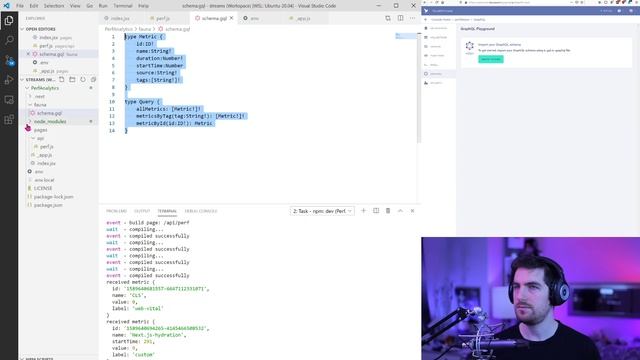
Task: Open the Explorer view in activity bar
Action: (x=9, y=20)
